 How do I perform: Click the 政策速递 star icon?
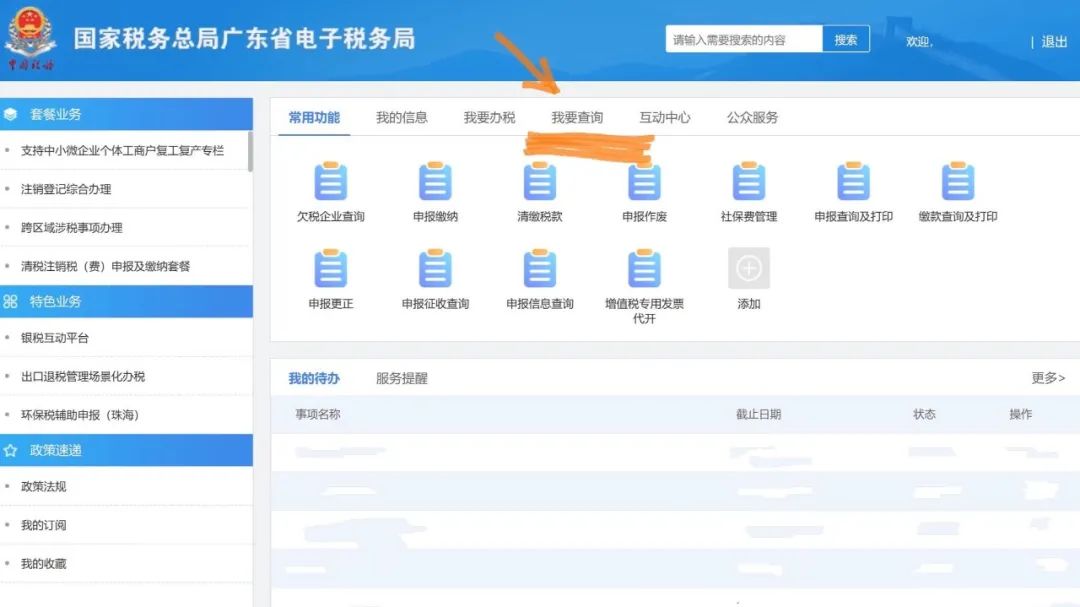click(10, 451)
